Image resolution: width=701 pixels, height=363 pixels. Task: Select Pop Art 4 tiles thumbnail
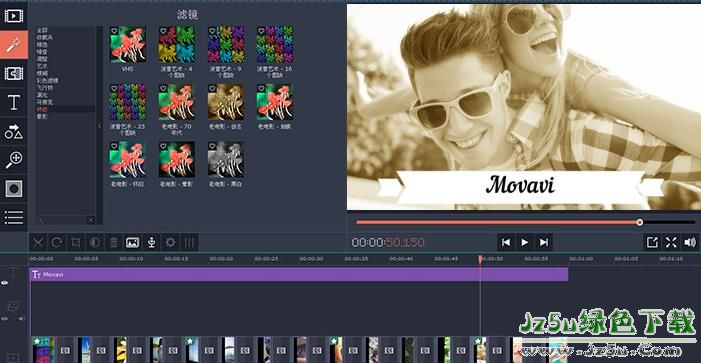coord(177,44)
